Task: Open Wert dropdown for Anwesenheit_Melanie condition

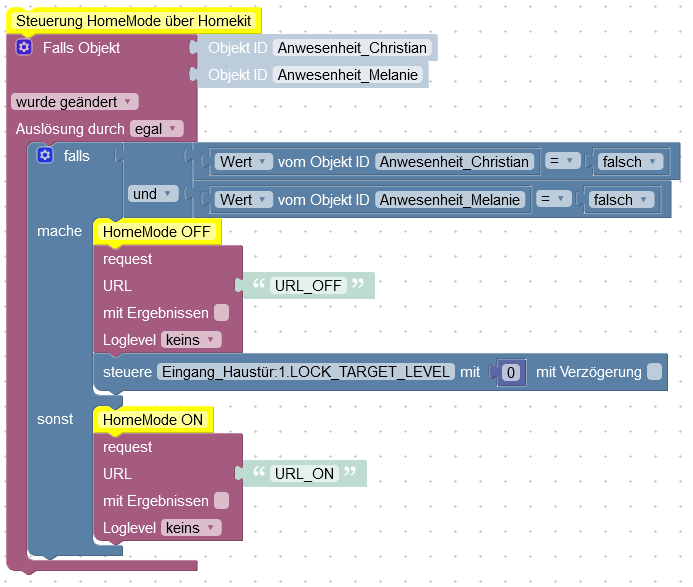Action: [243, 199]
